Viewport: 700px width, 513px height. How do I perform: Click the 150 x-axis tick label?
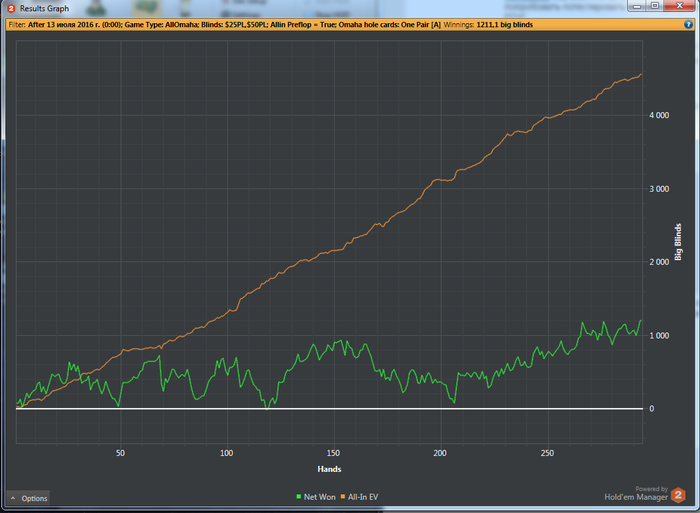pos(333,453)
